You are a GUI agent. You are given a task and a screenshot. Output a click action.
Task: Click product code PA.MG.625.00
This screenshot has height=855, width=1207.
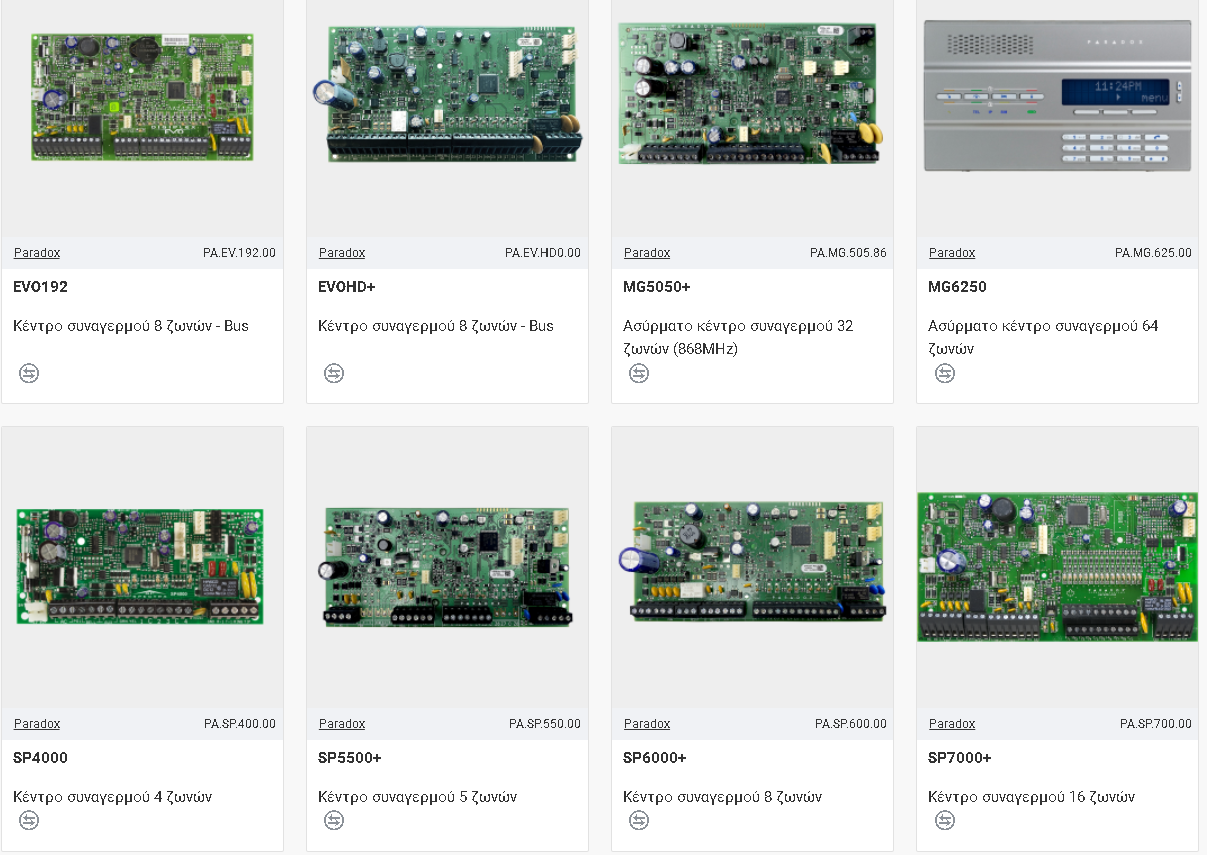(1153, 253)
